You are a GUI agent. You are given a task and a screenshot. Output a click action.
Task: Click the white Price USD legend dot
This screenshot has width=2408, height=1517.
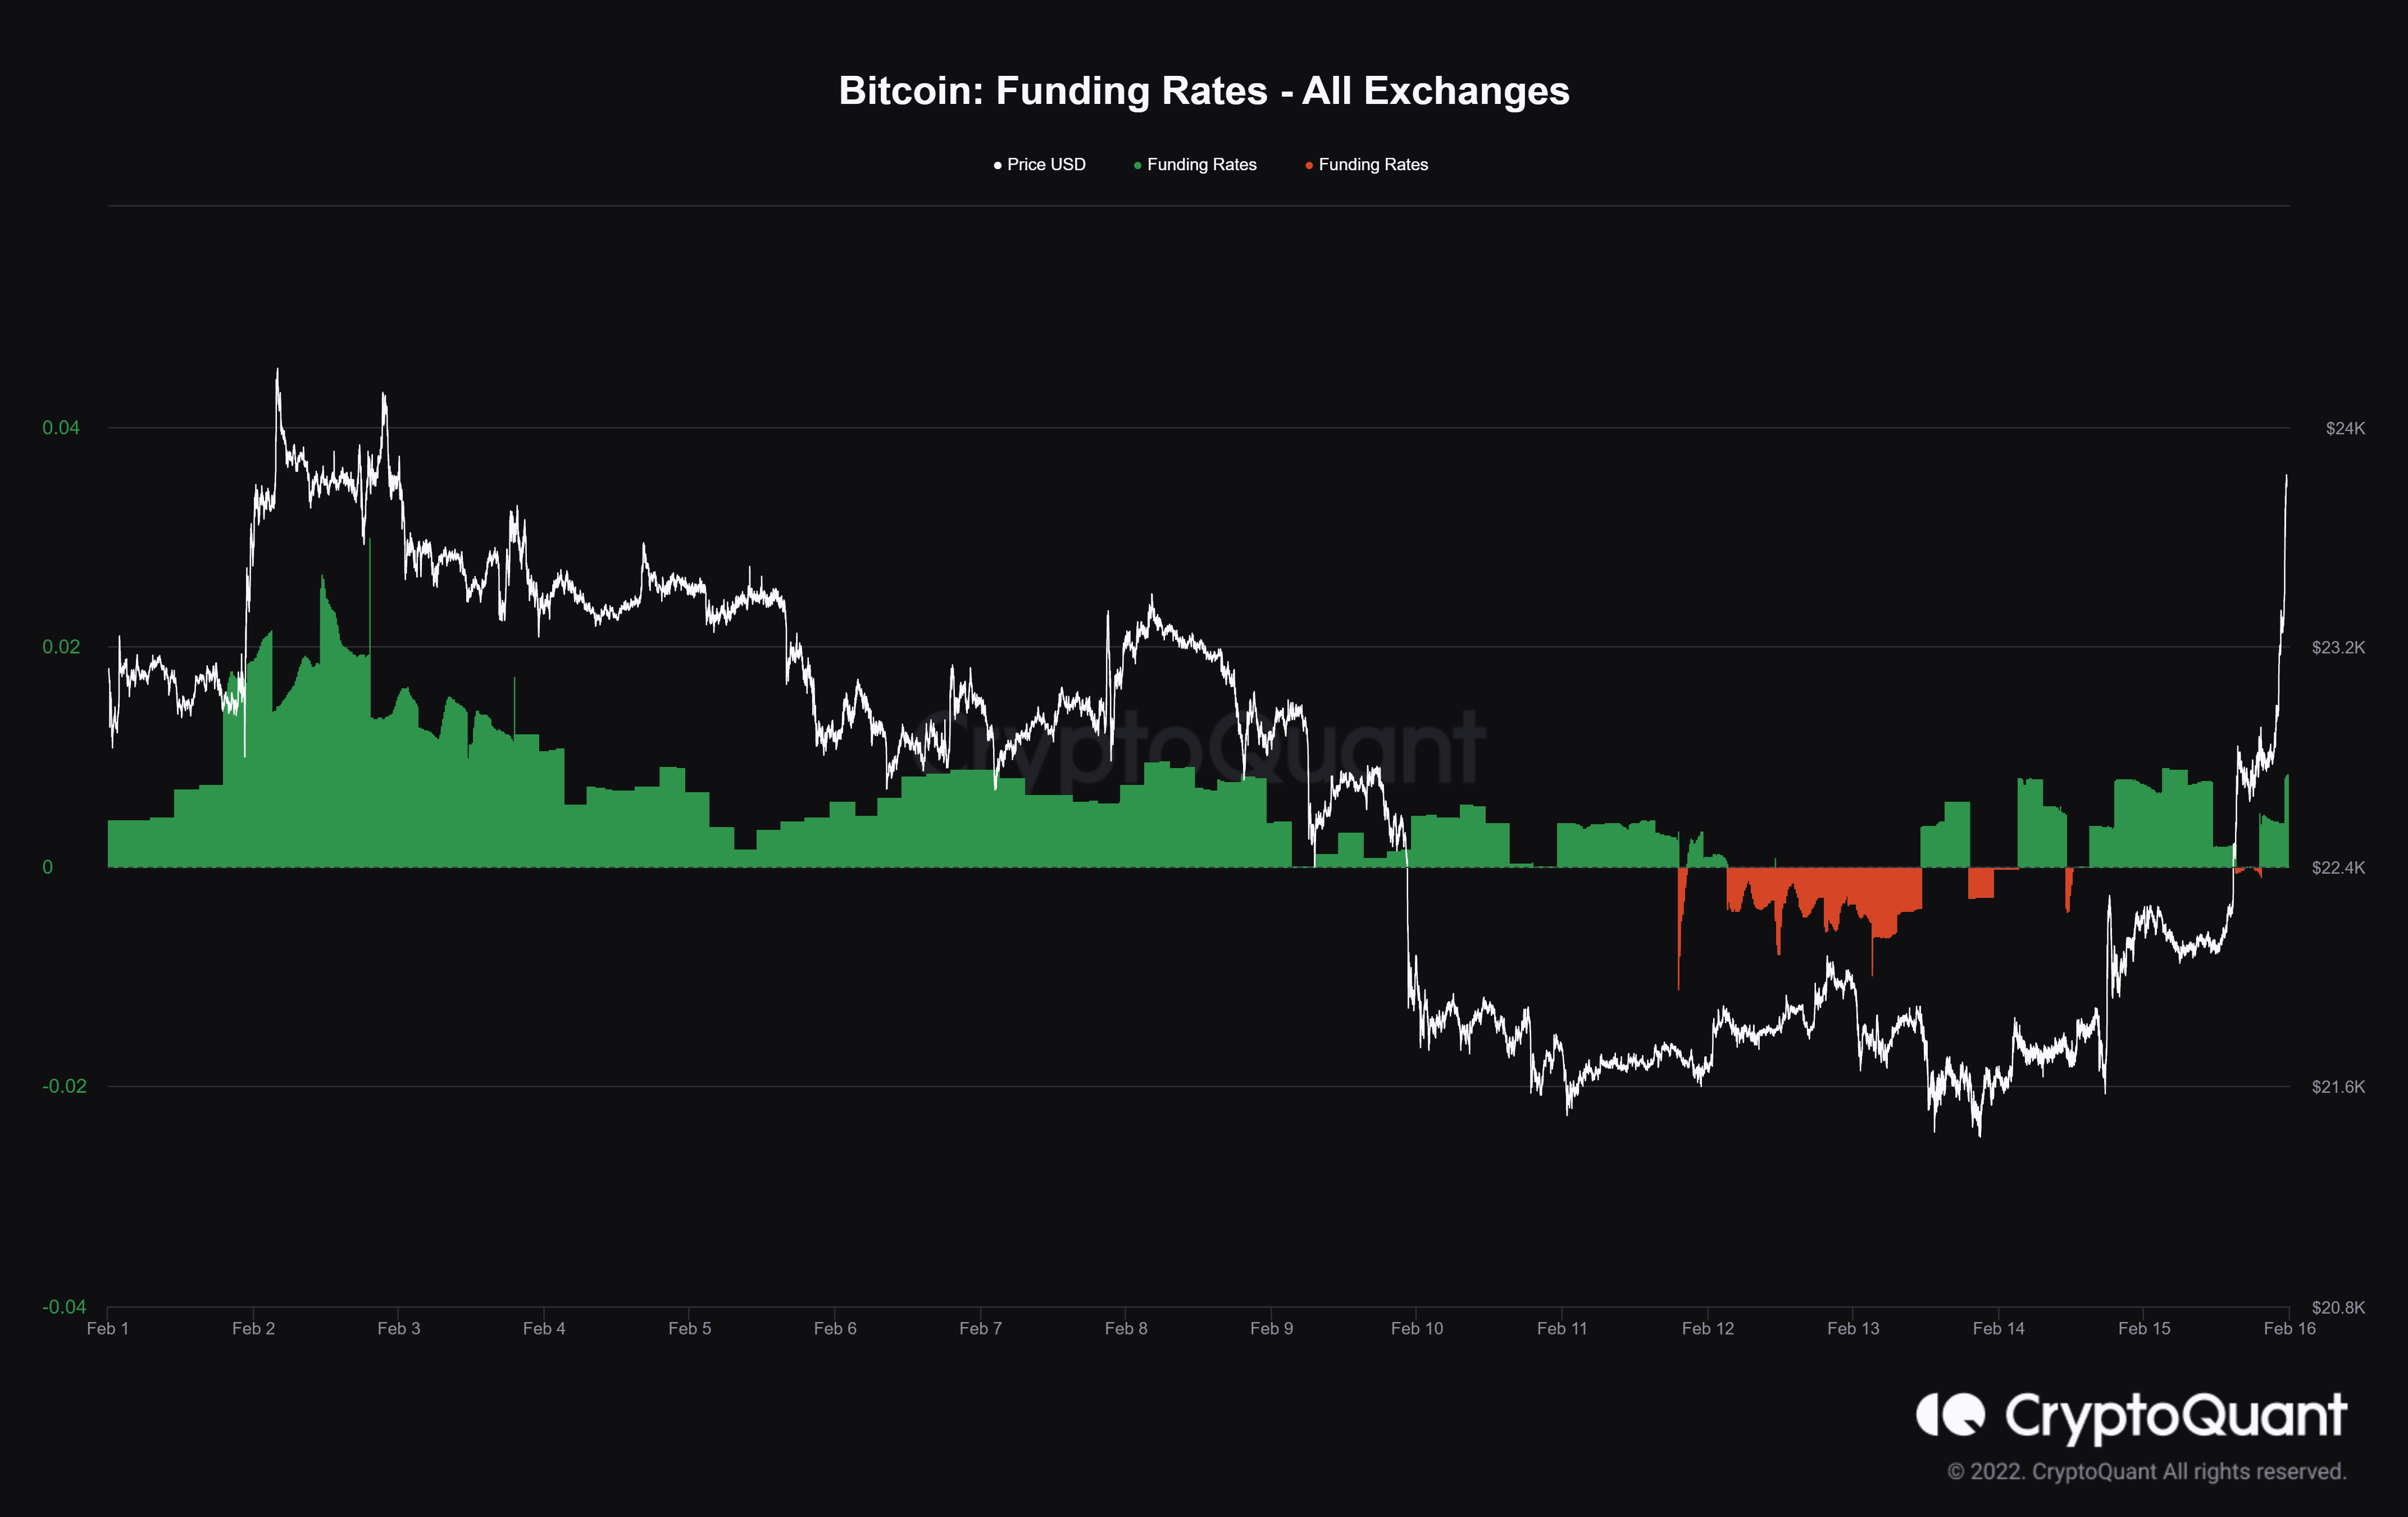(997, 165)
